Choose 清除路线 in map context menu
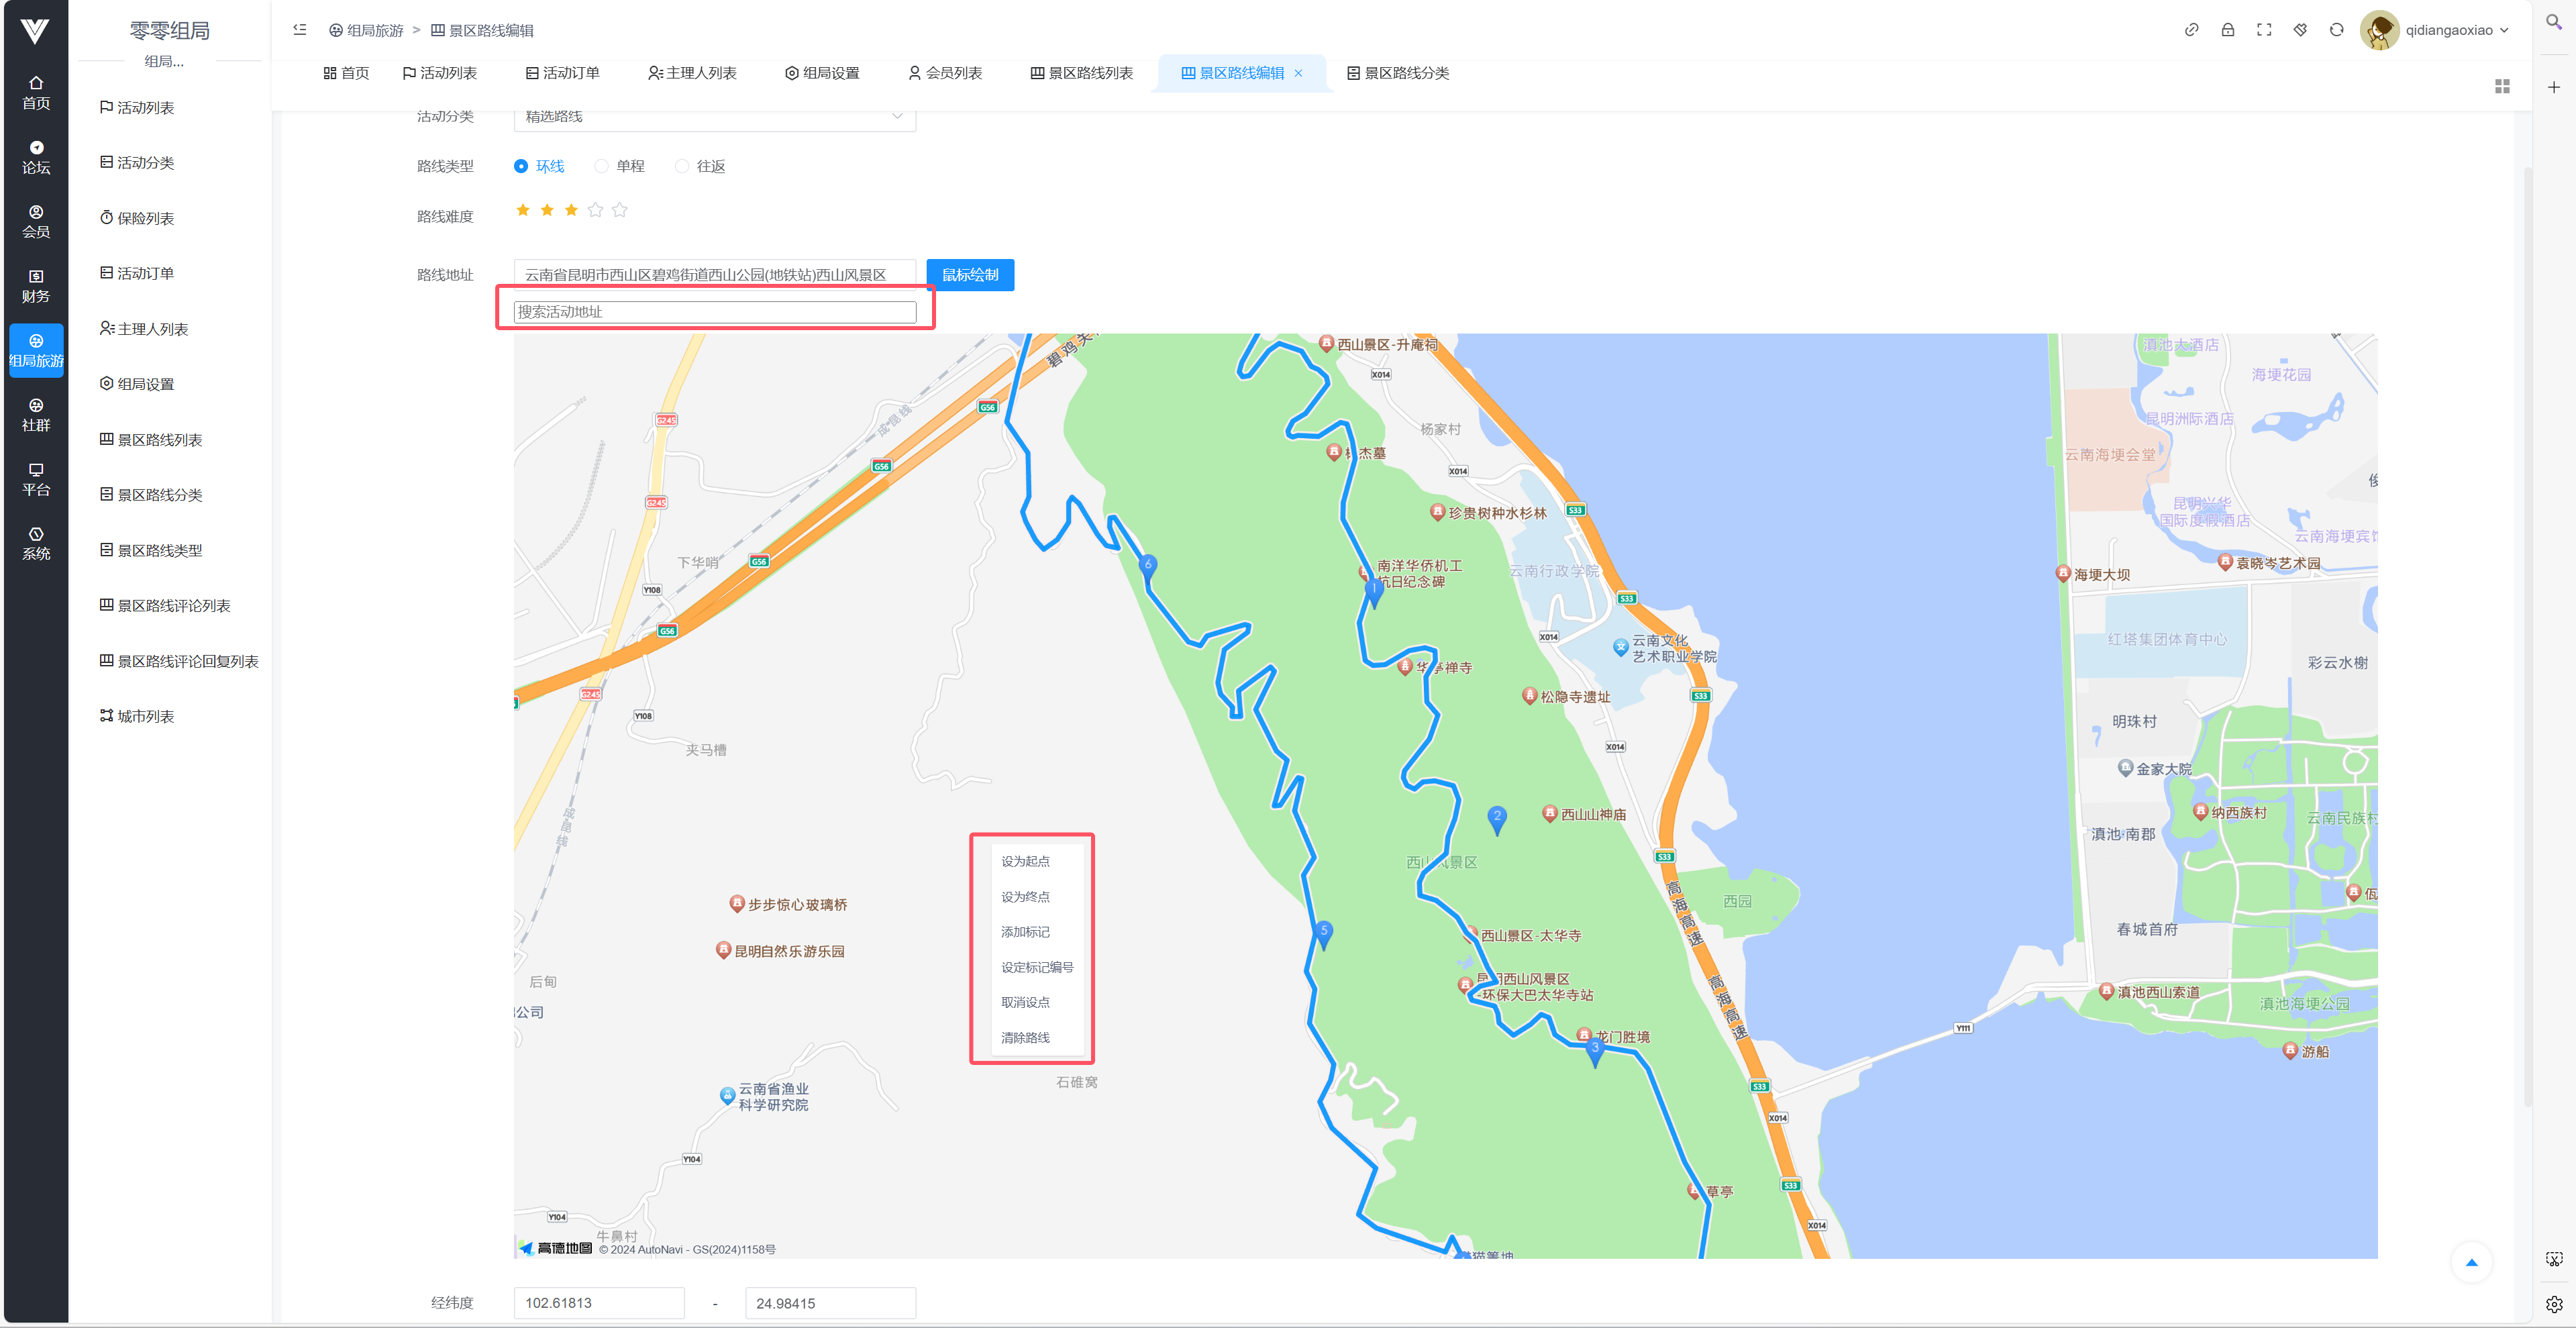Image resolution: width=2576 pixels, height=1328 pixels. (1025, 1038)
